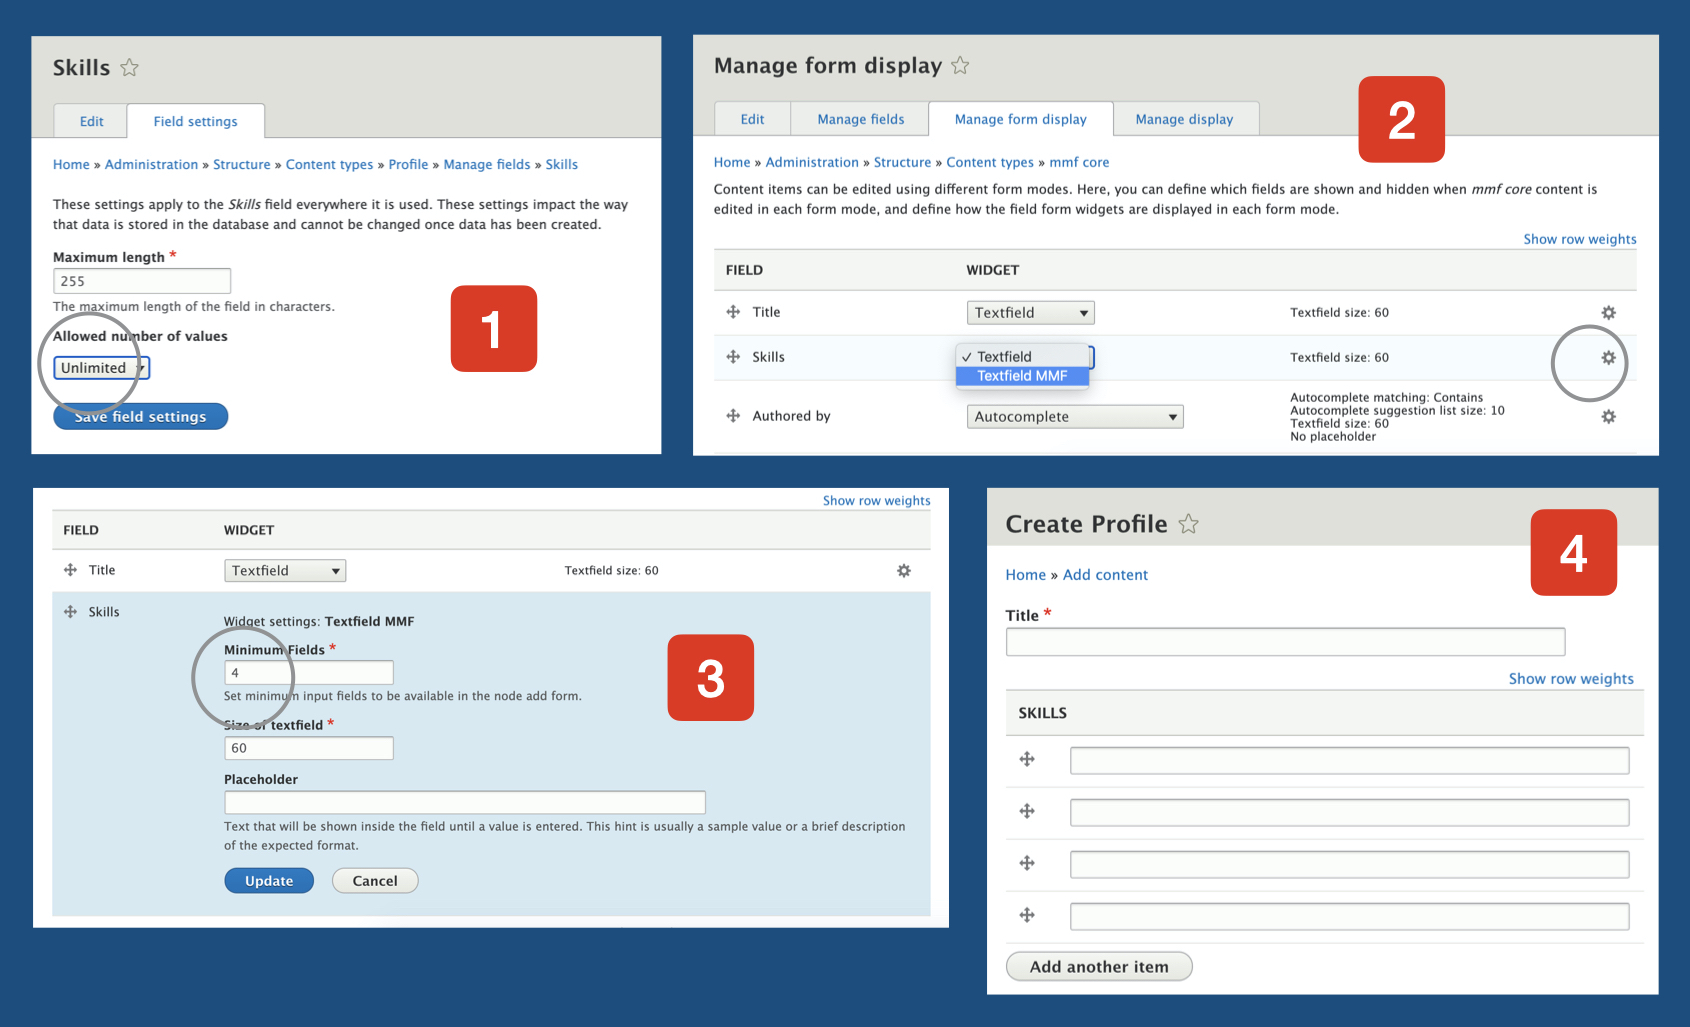Grab the drag handle for Authored by row
This screenshot has width=1690, height=1027.
(733, 416)
